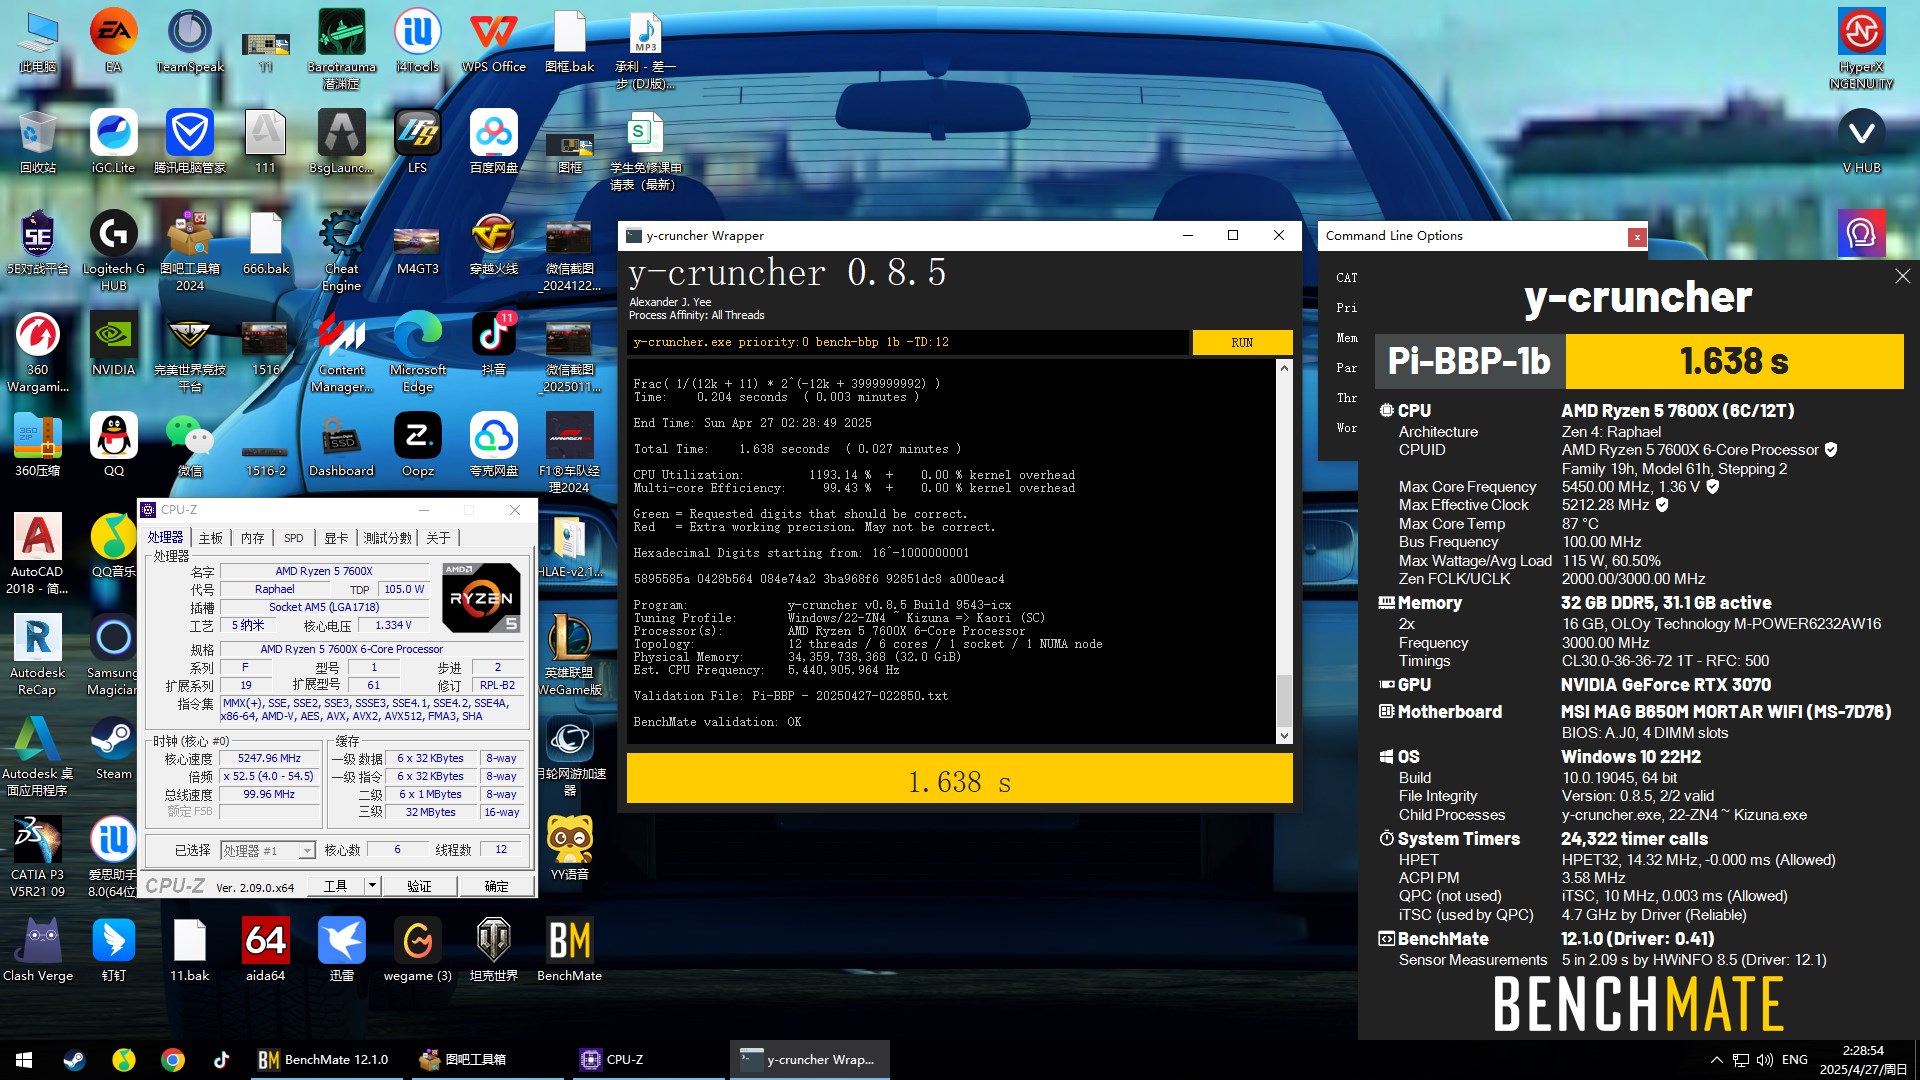Open the network icon in system tray
Viewport: 1920px width, 1080px height.
[1741, 1060]
